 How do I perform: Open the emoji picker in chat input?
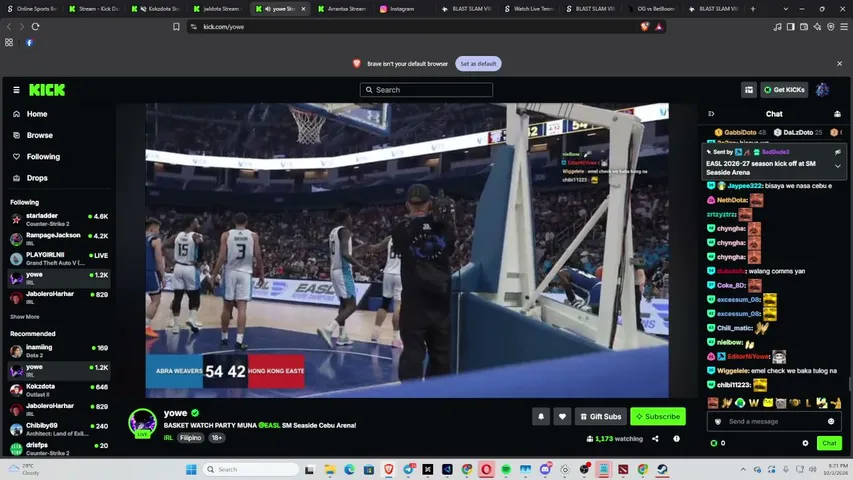831,421
